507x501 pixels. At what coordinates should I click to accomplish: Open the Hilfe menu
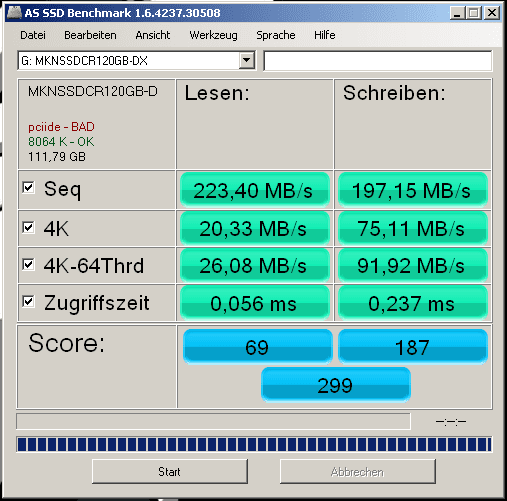pos(325,35)
